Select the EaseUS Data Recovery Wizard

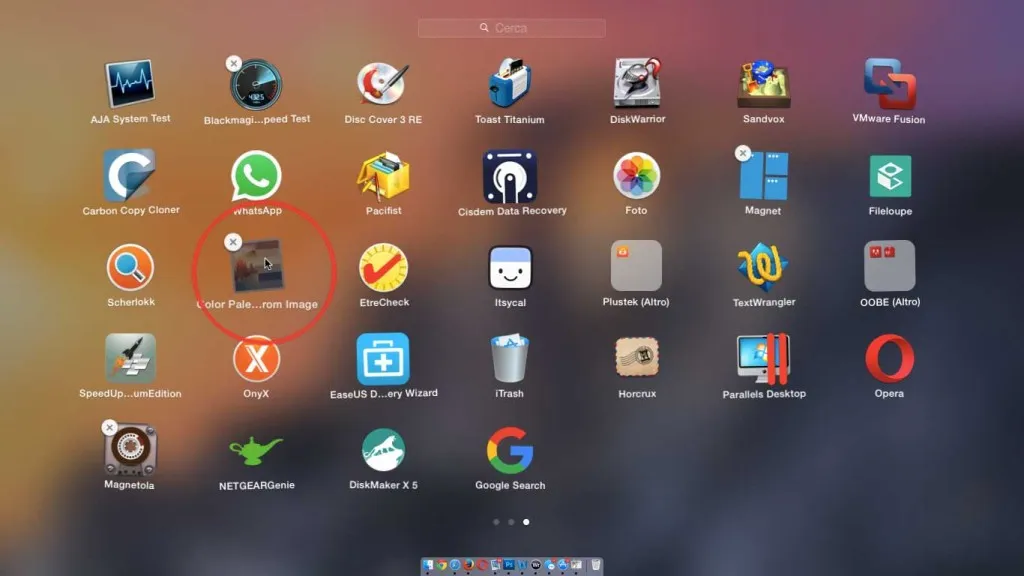[384, 361]
